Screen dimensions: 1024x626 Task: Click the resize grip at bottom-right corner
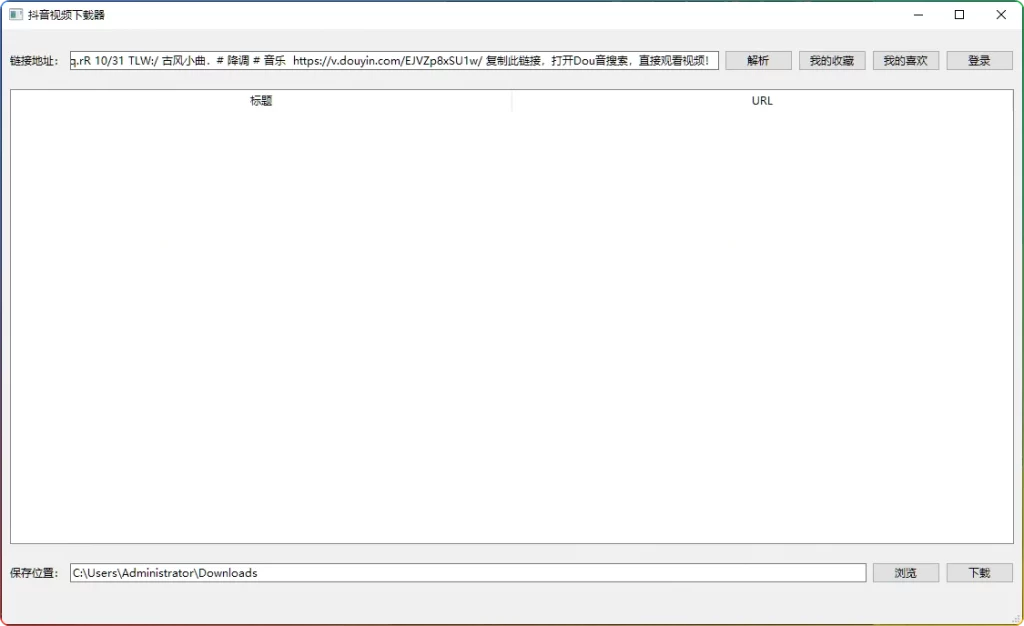1016,618
